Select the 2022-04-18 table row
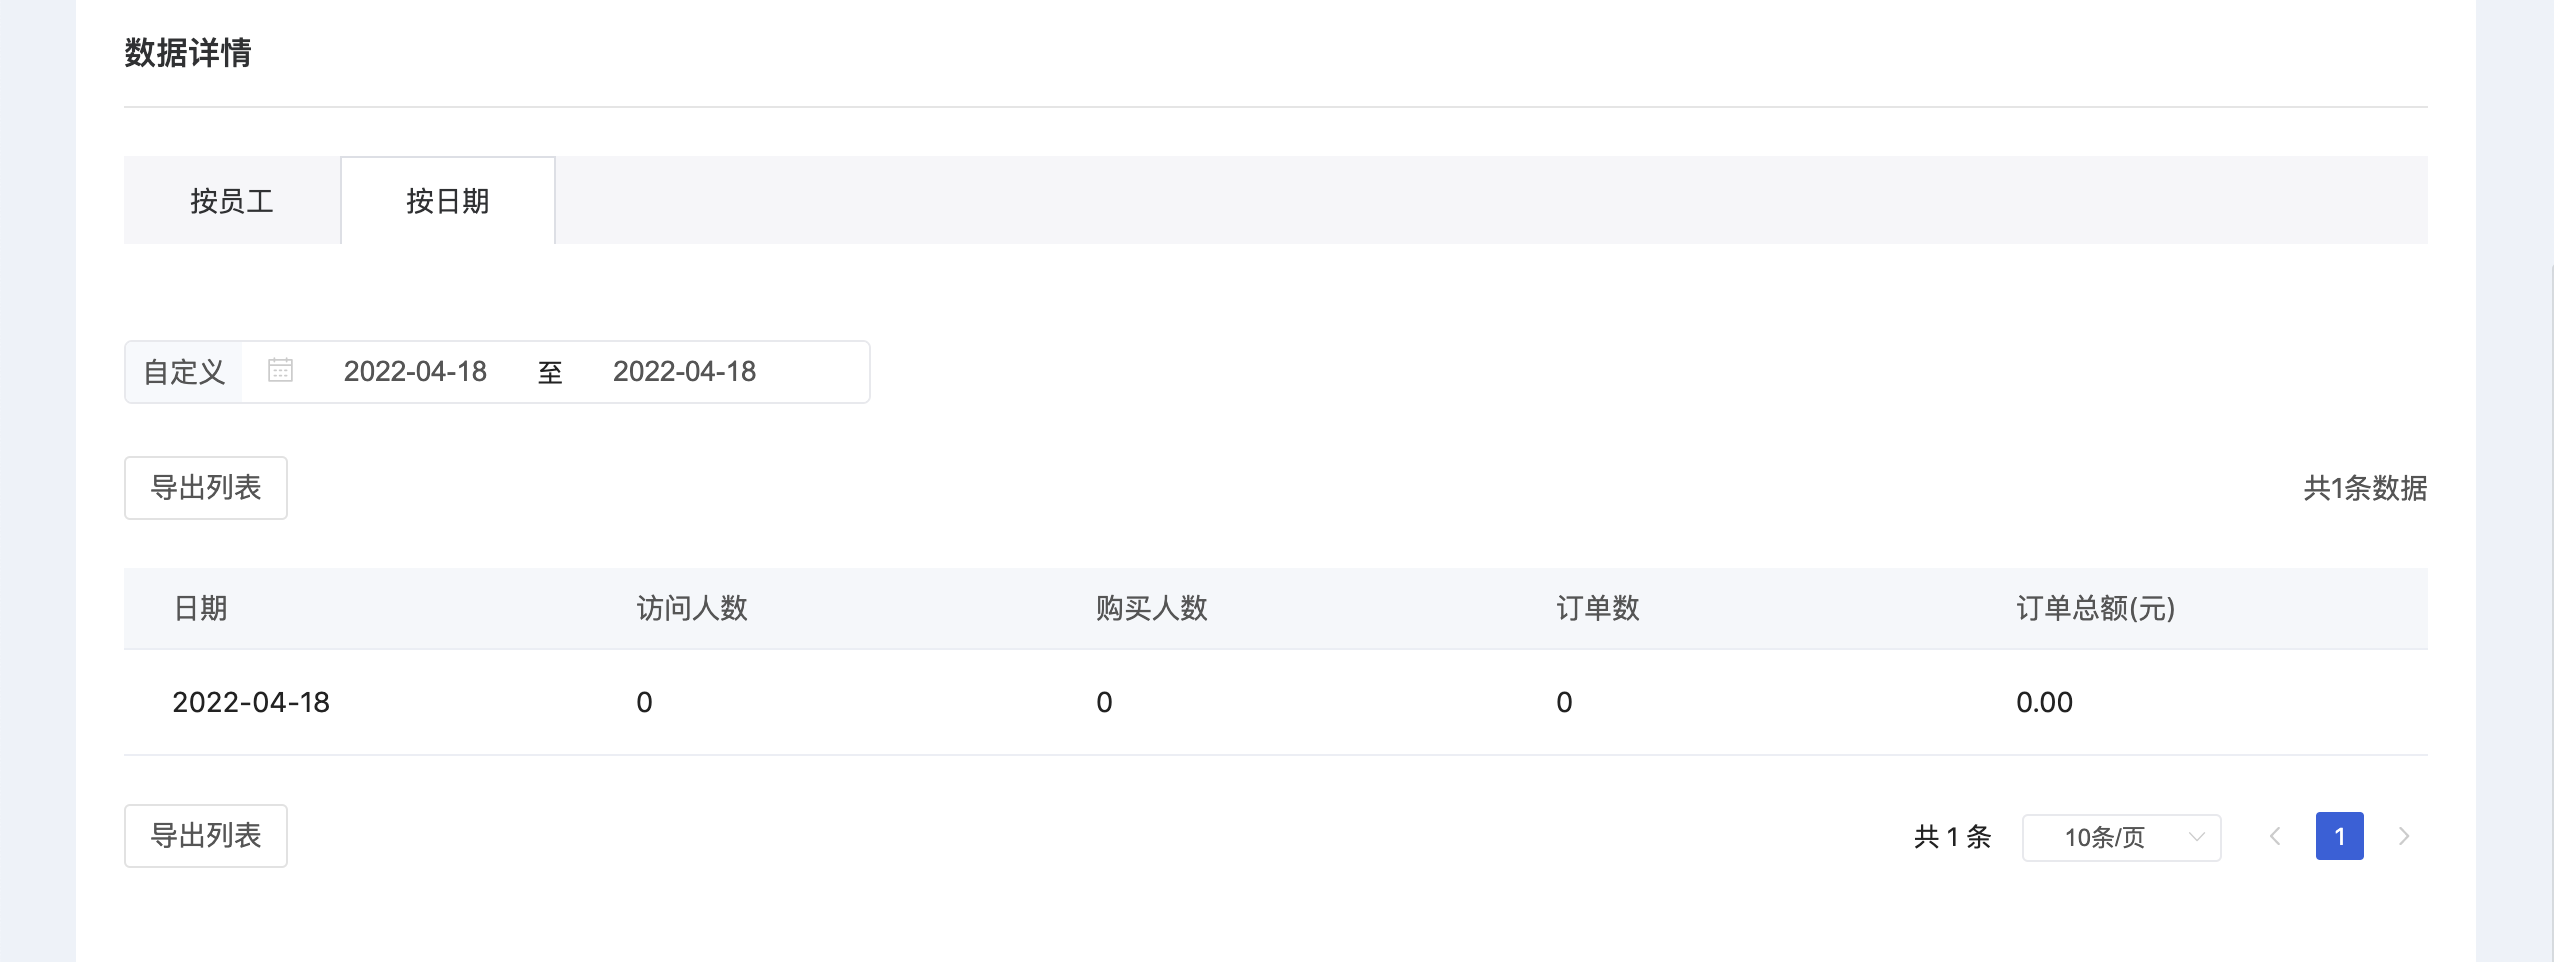The height and width of the screenshot is (962, 2554). coord(1276,702)
